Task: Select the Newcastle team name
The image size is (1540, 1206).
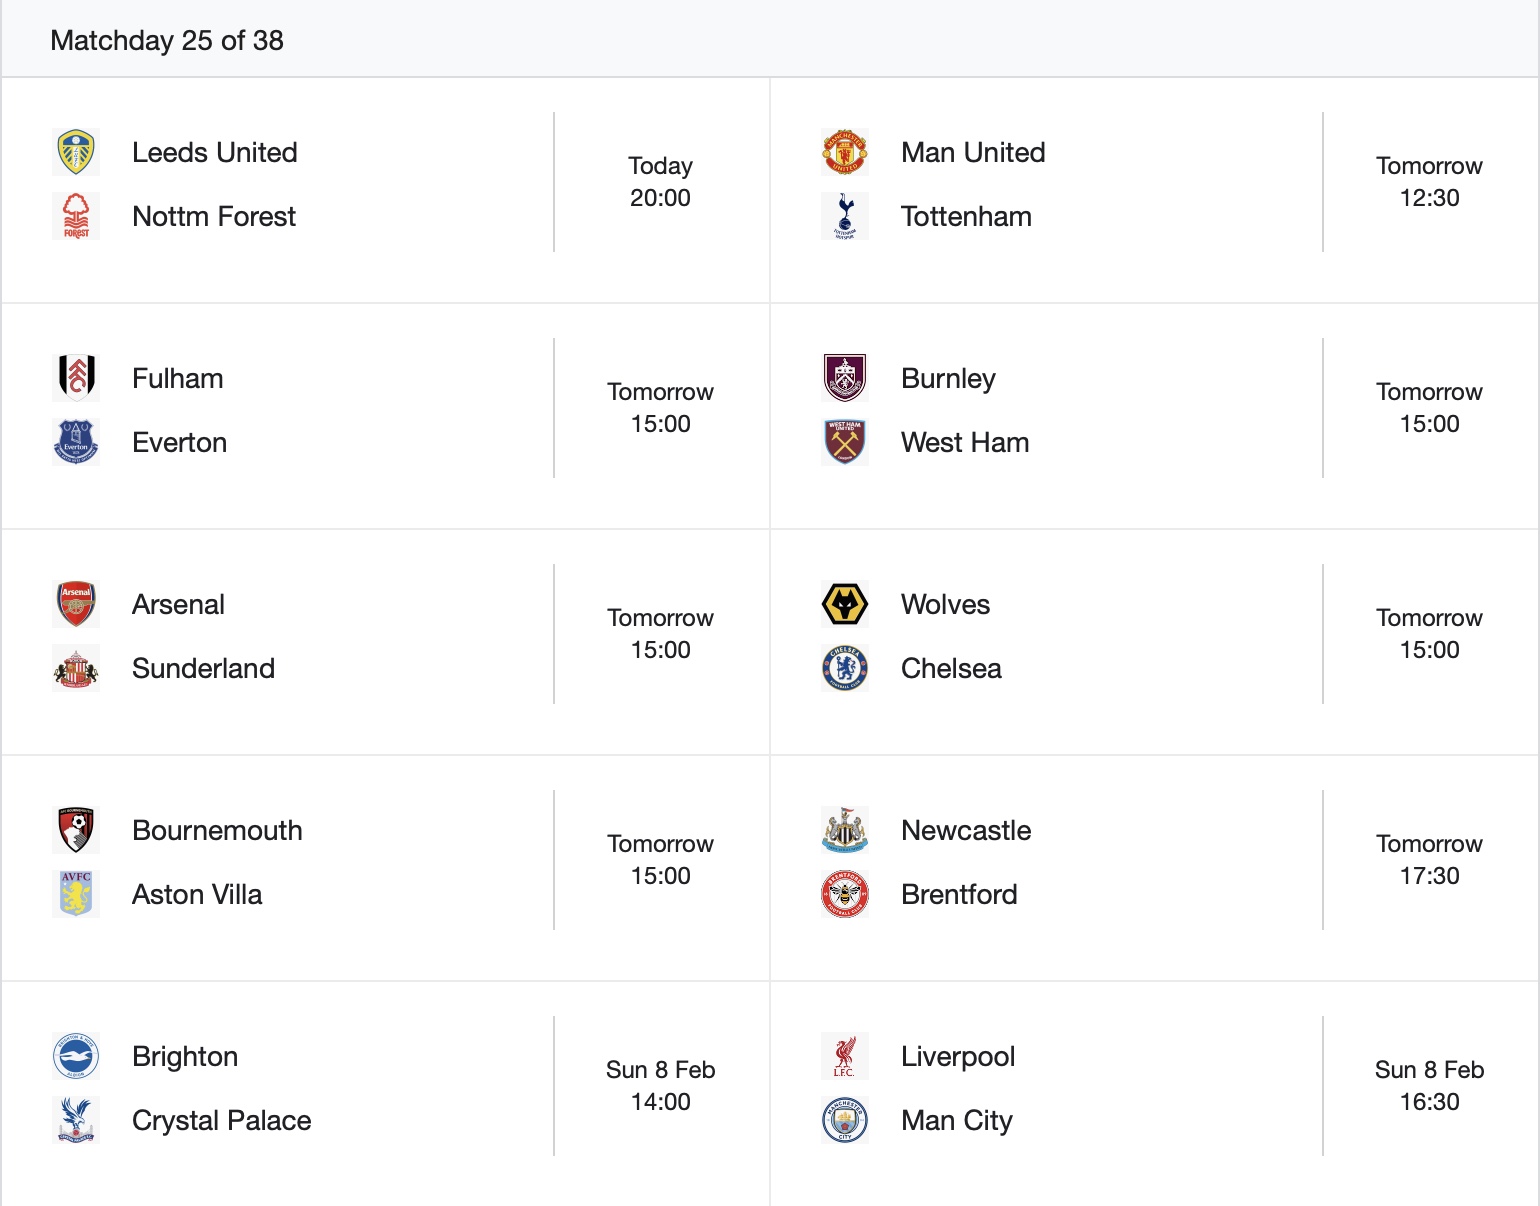Action: click(965, 830)
